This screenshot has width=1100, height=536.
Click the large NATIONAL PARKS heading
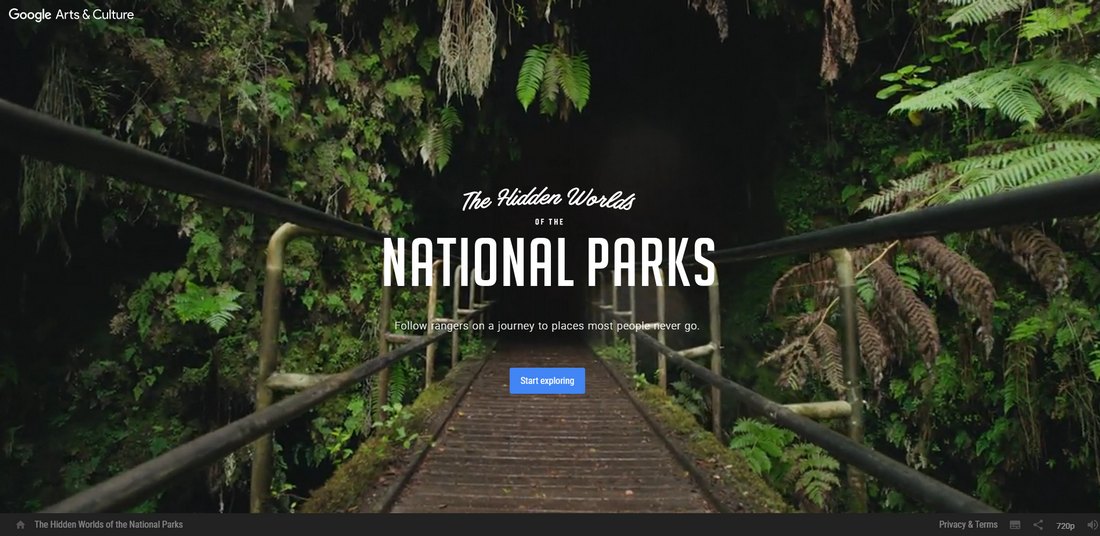(549, 262)
